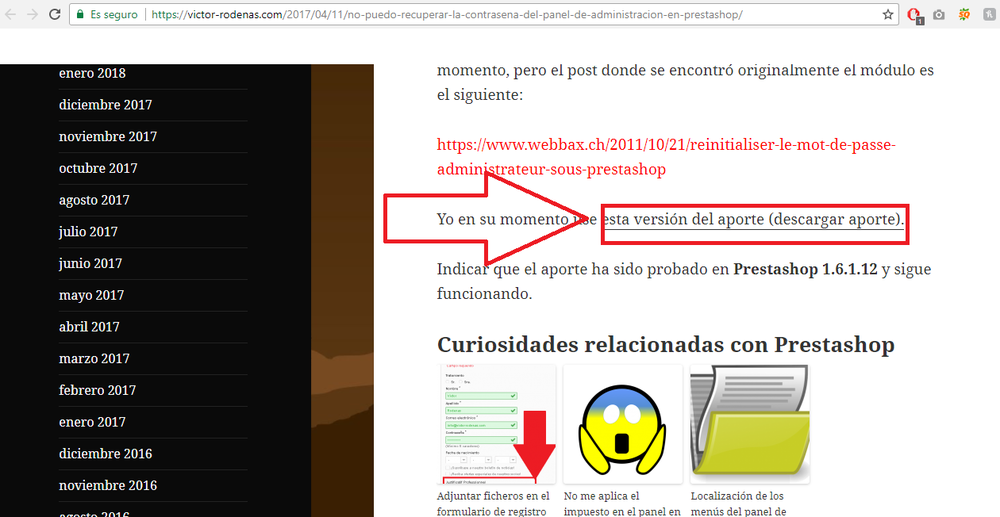Click the browser back arrow

tap(11, 14)
